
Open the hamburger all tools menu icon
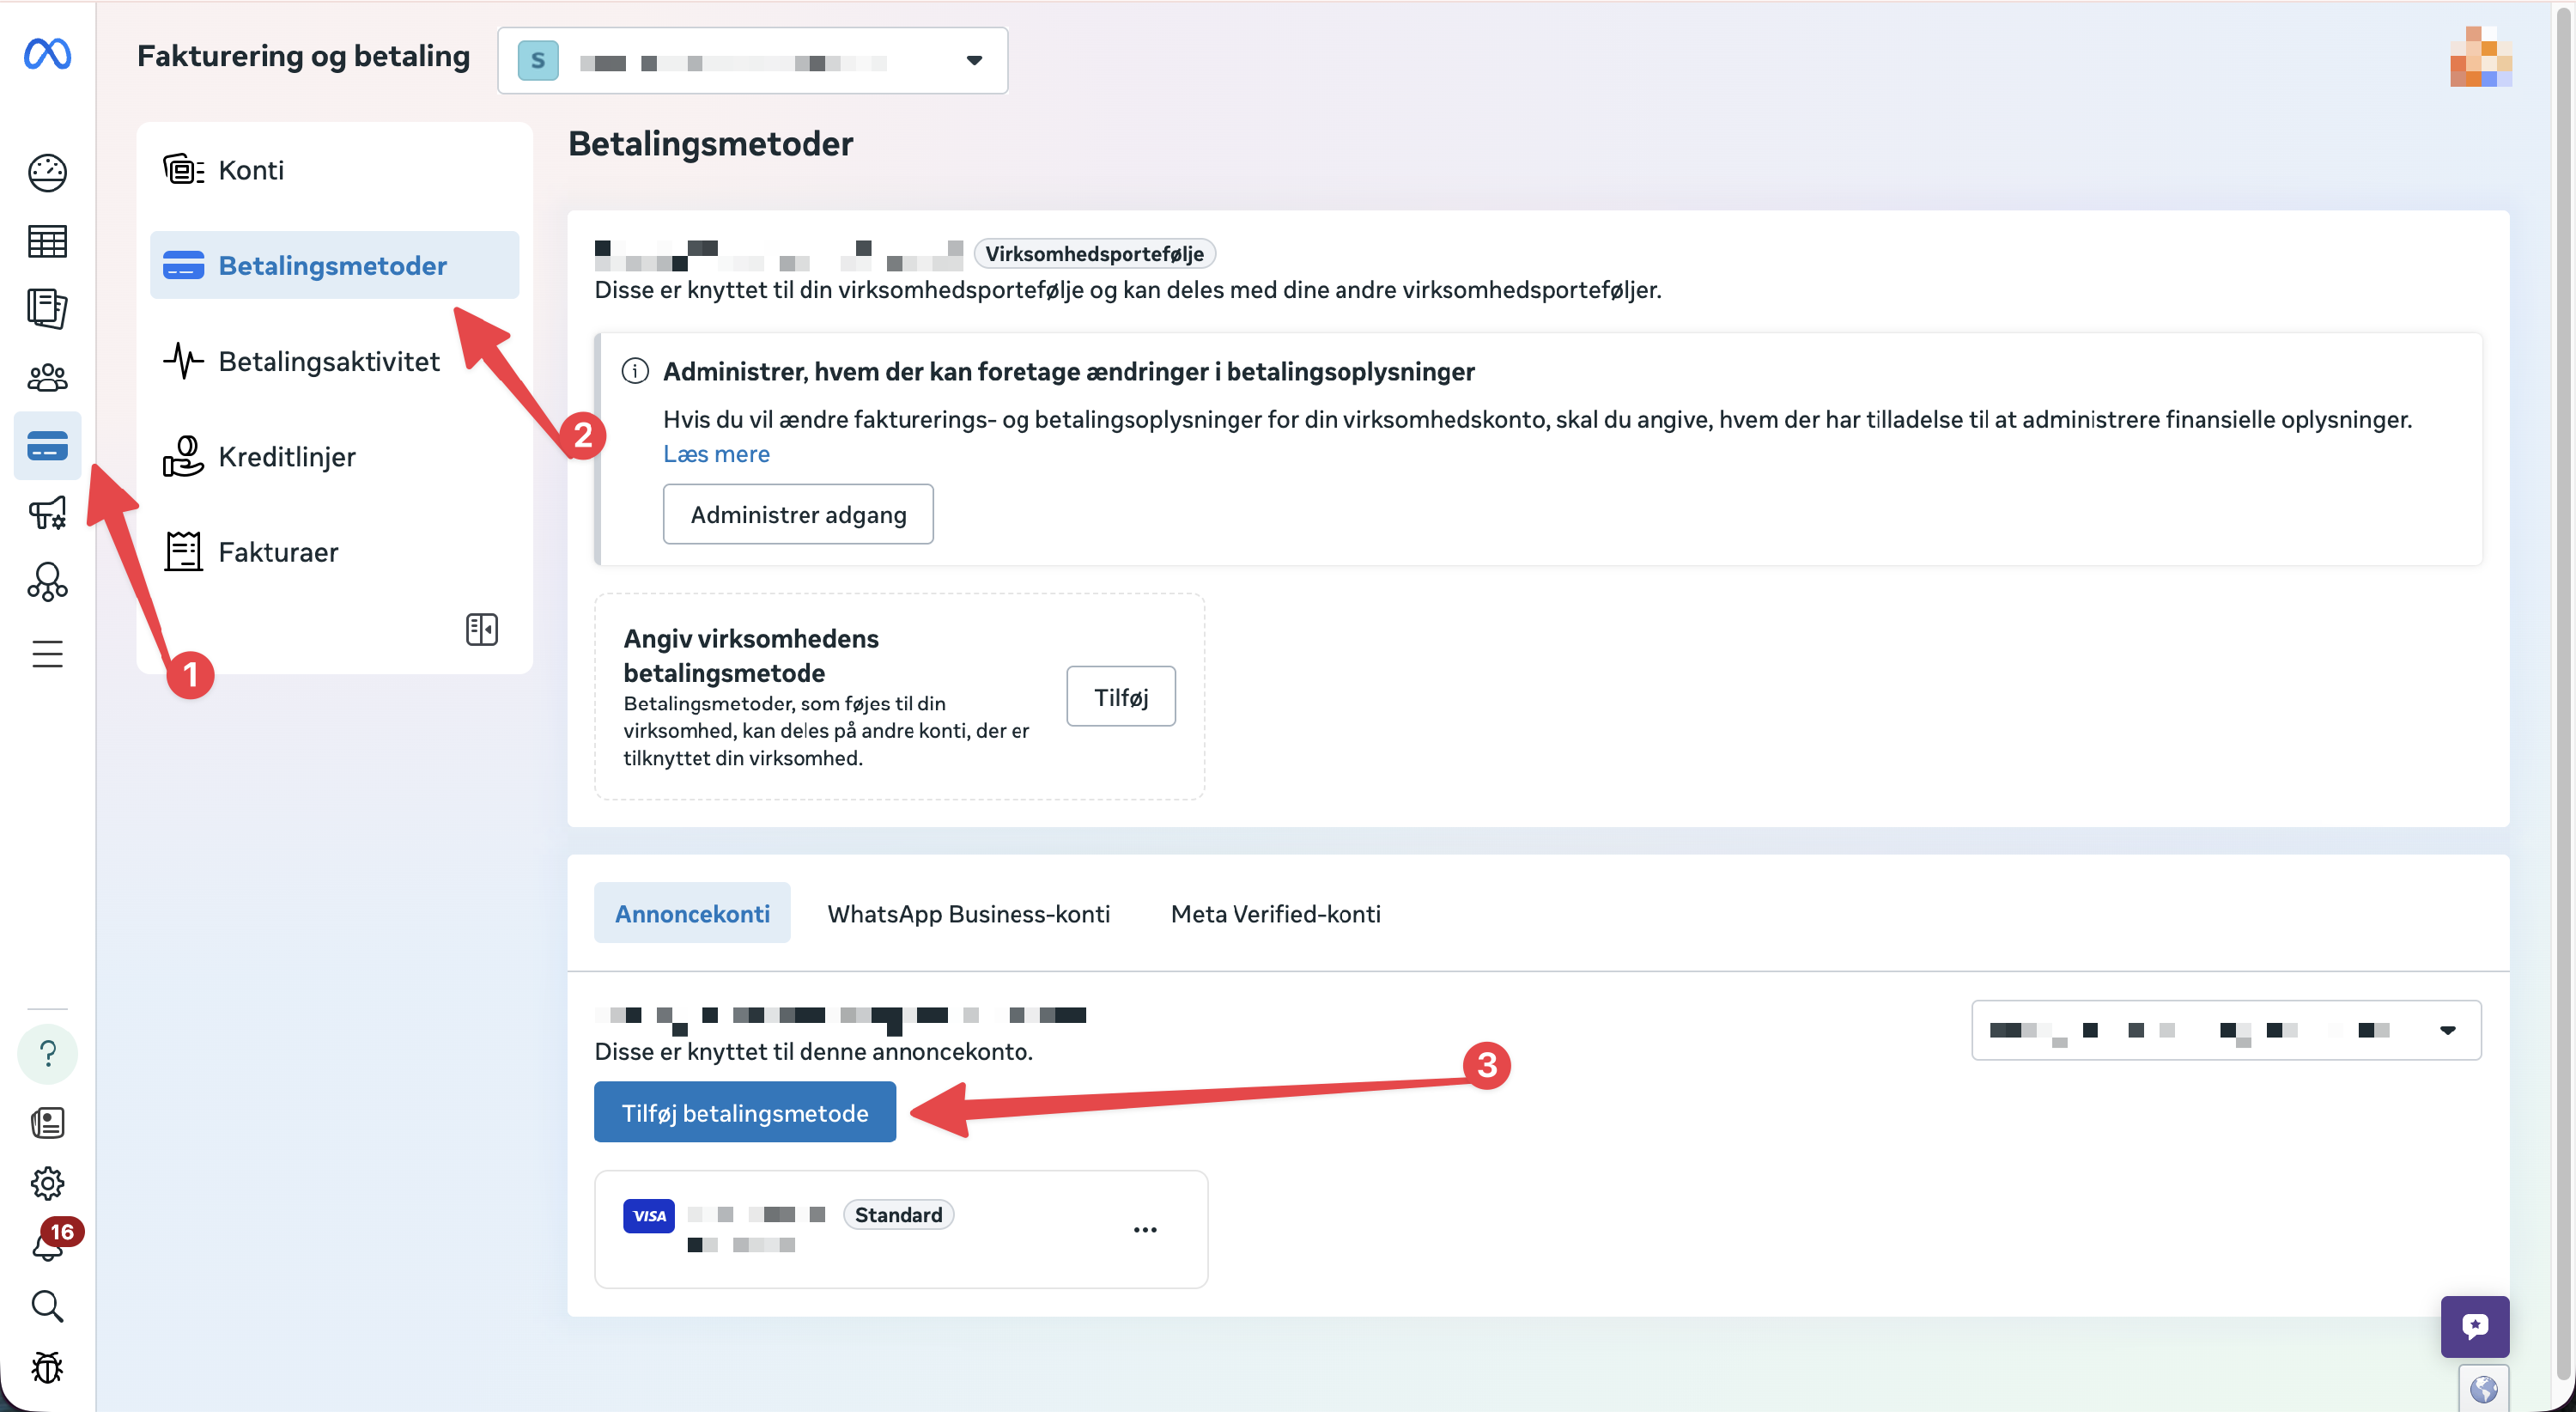click(47, 654)
